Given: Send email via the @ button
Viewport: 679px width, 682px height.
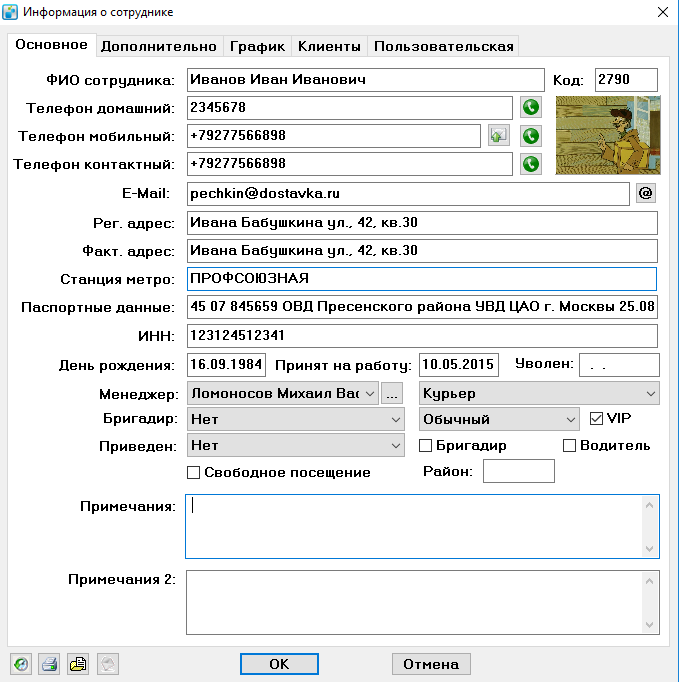Looking at the screenshot, I should pyautogui.click(x=646, y=193).
